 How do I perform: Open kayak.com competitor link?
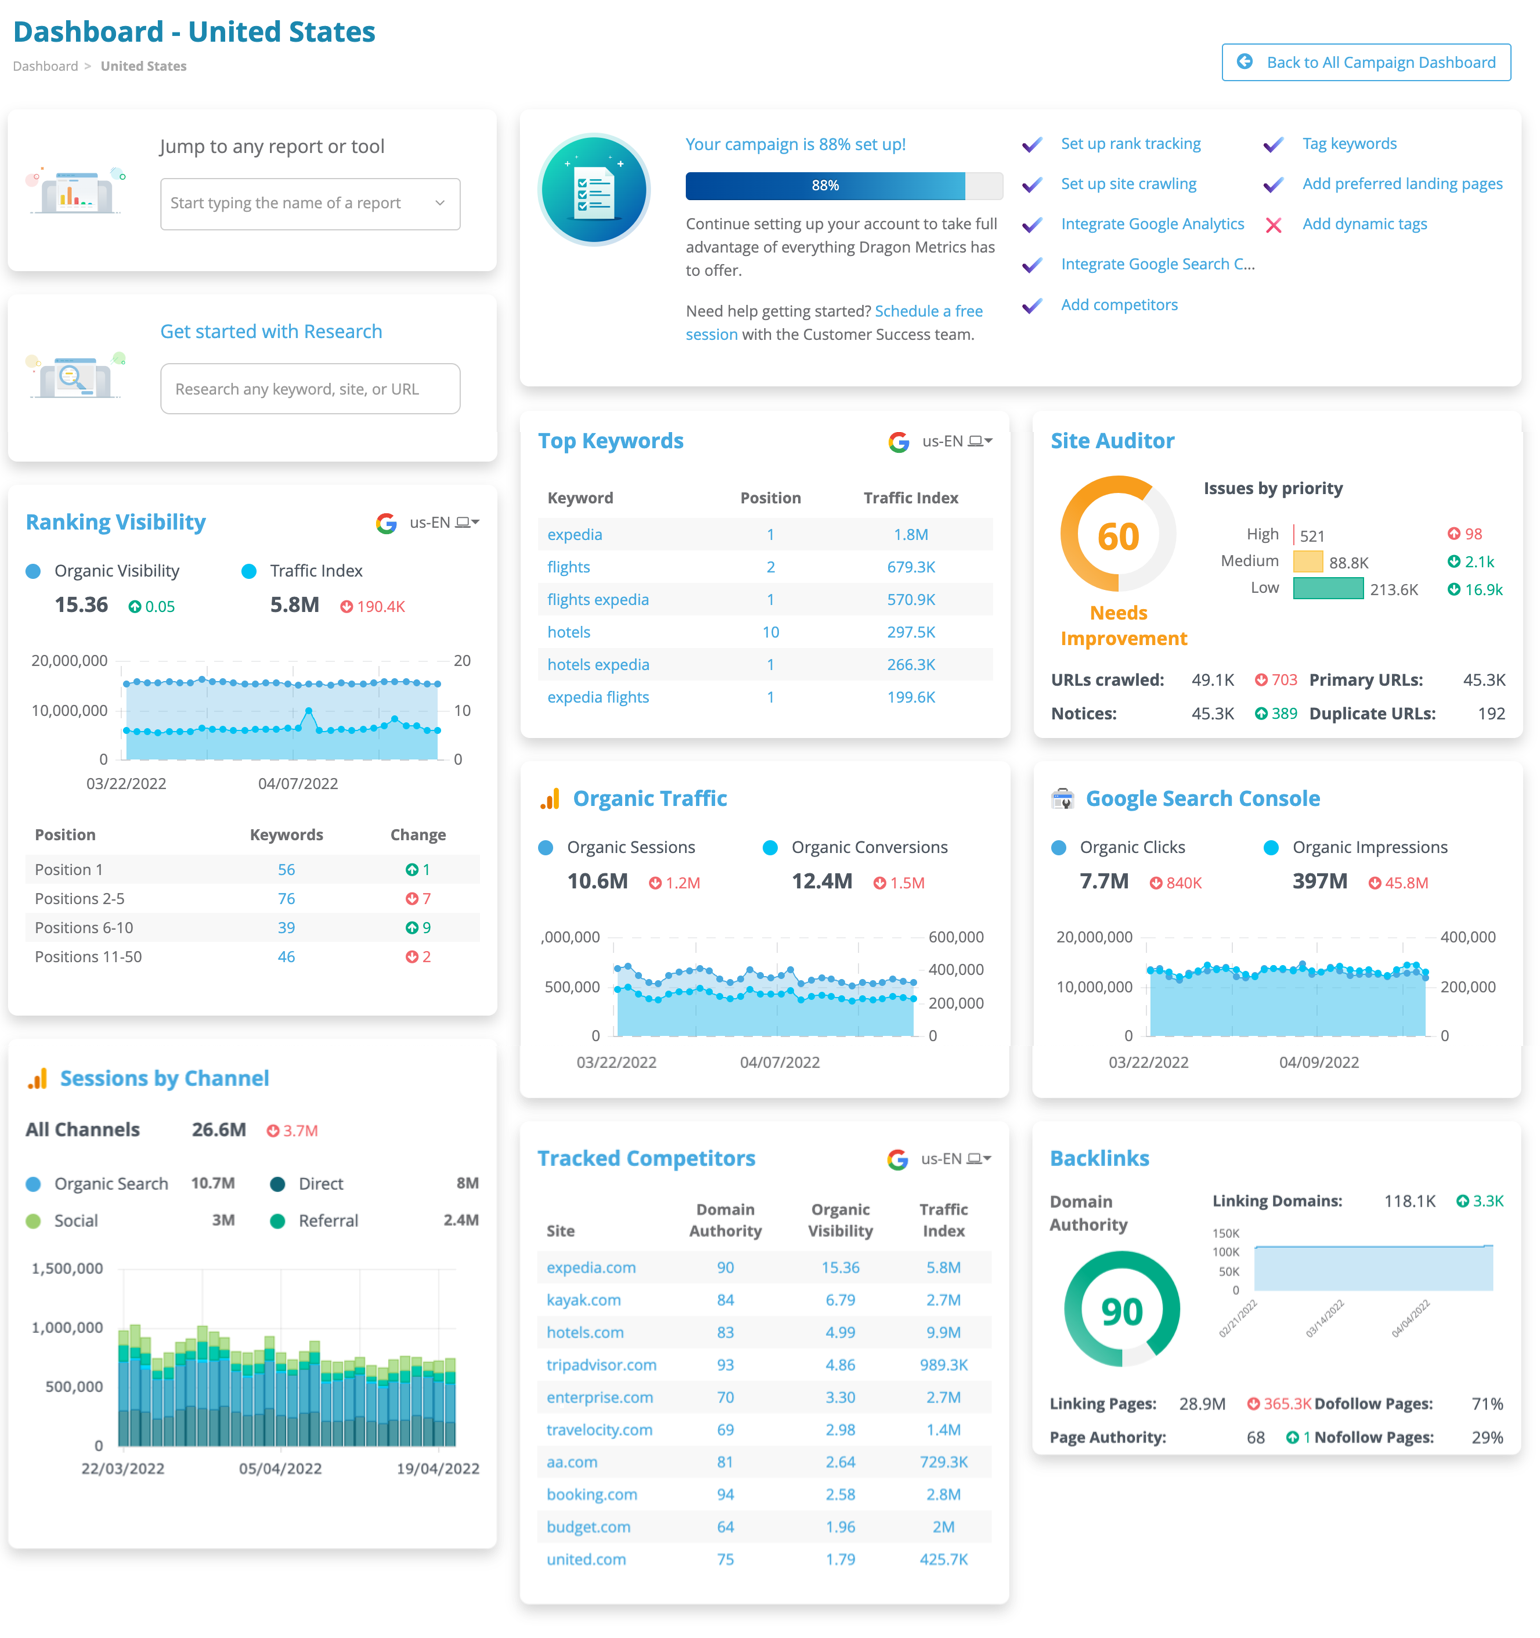click(584, 1300)
